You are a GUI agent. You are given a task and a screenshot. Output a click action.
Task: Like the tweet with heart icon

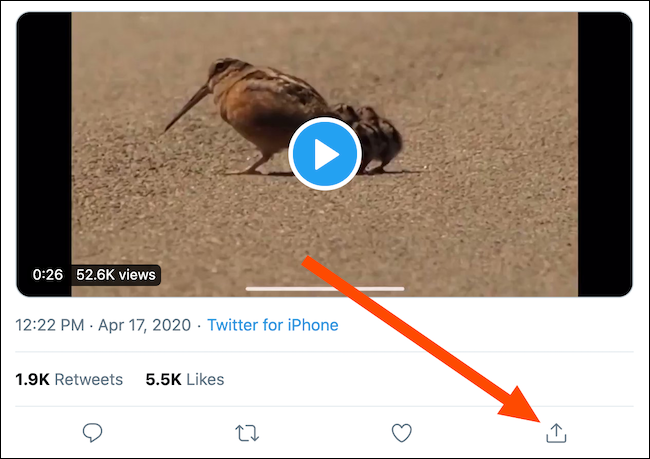401,433
